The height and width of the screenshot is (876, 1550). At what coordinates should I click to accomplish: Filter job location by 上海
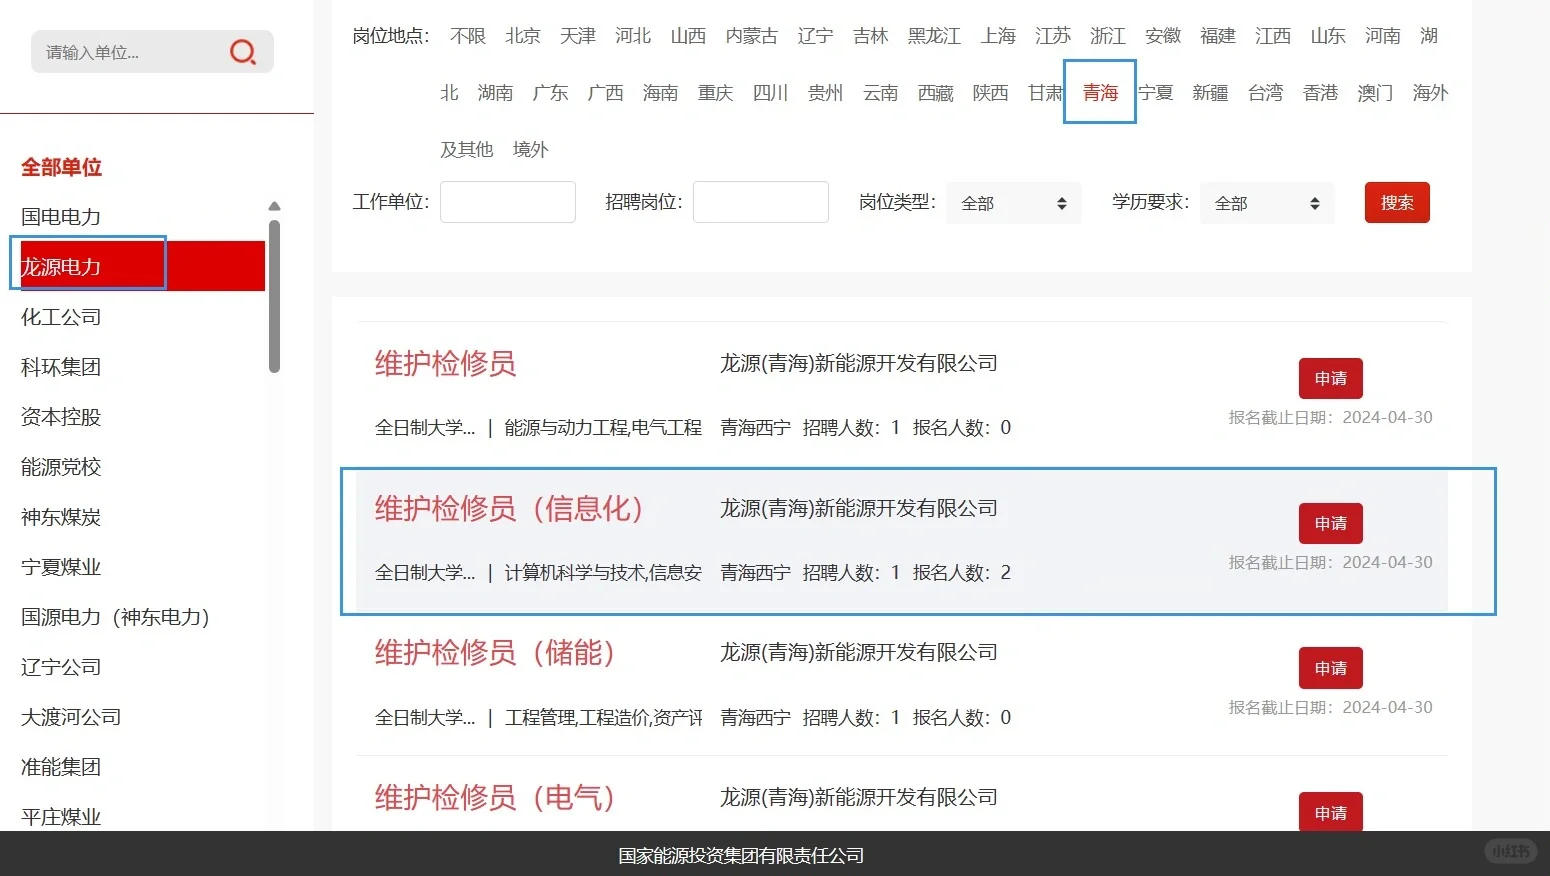click(x=998, y=36)
